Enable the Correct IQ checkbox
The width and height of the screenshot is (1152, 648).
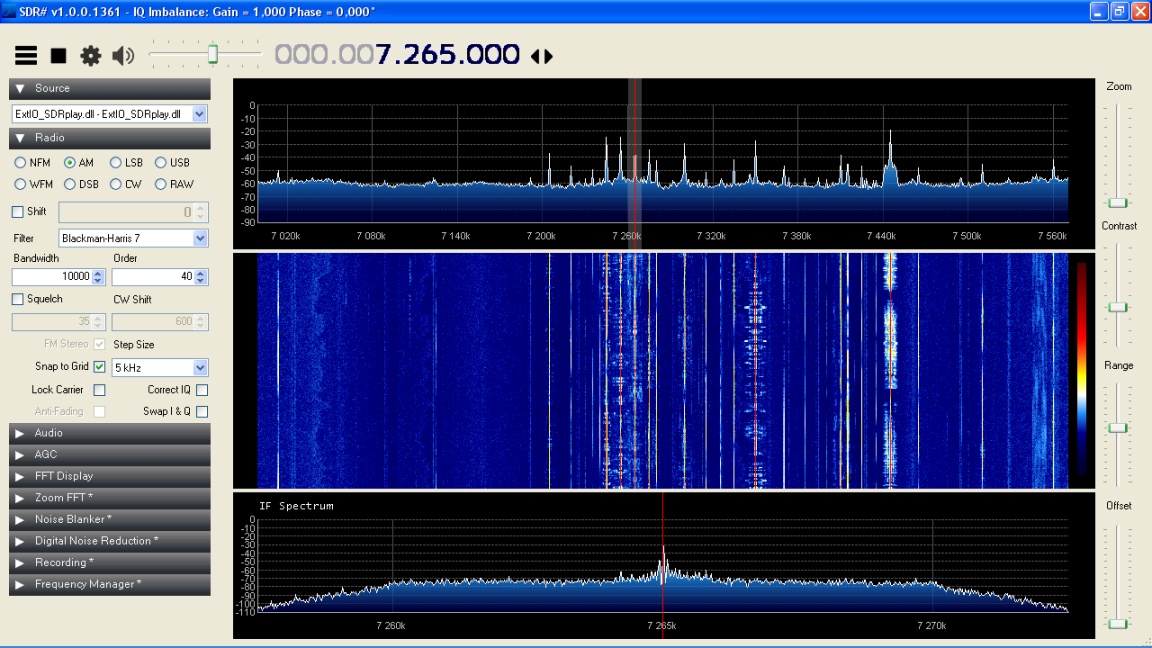point(202,390)
